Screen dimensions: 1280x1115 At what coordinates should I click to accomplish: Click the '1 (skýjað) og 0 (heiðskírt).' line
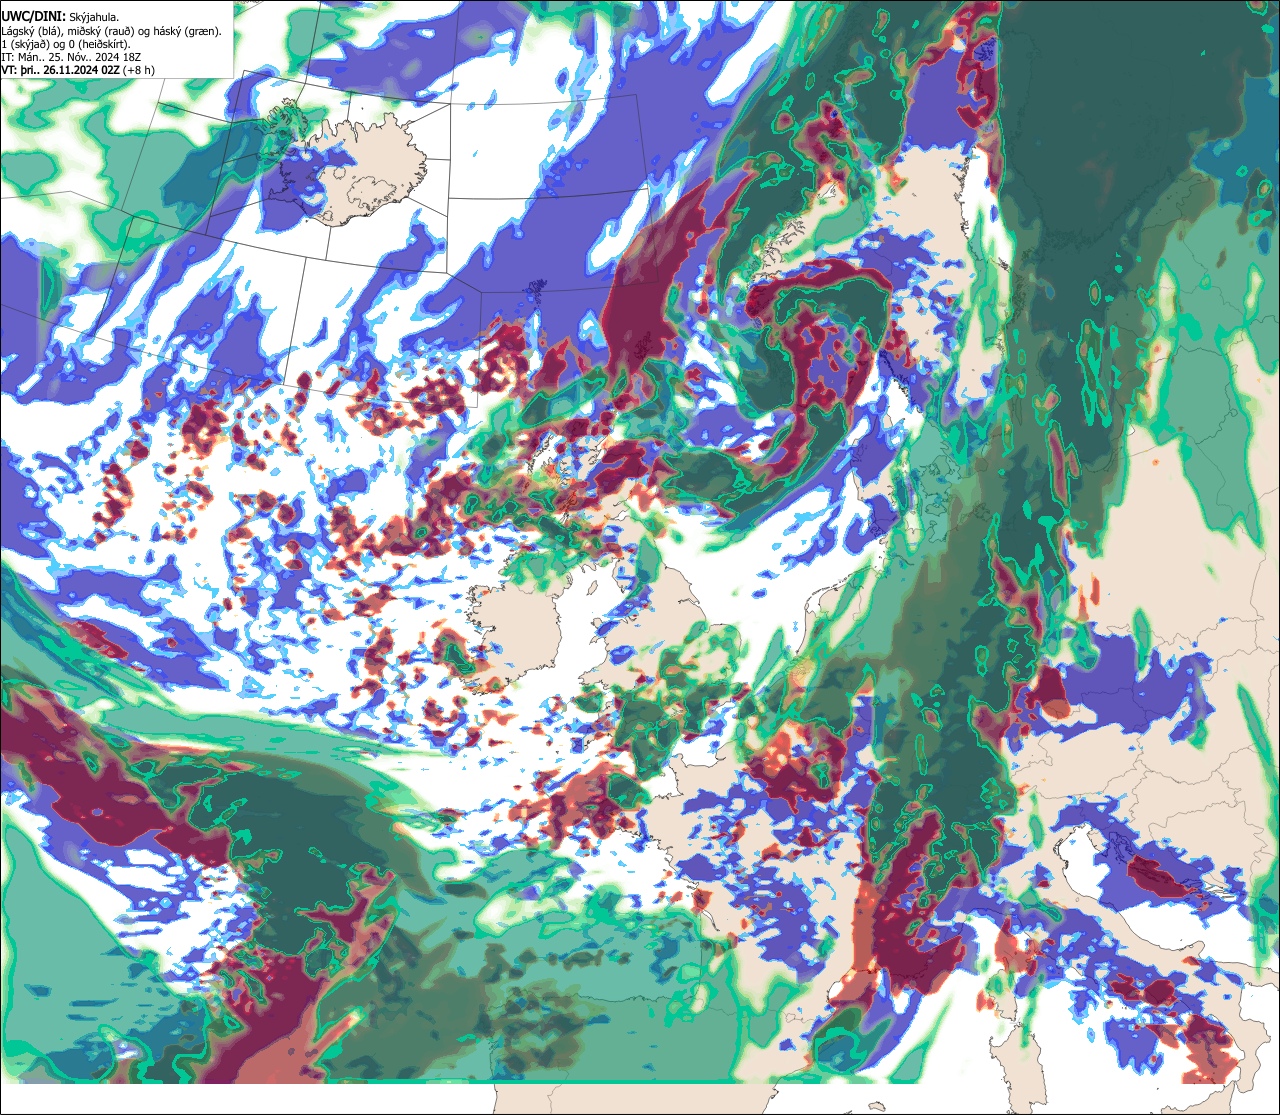tap(66, 44)
